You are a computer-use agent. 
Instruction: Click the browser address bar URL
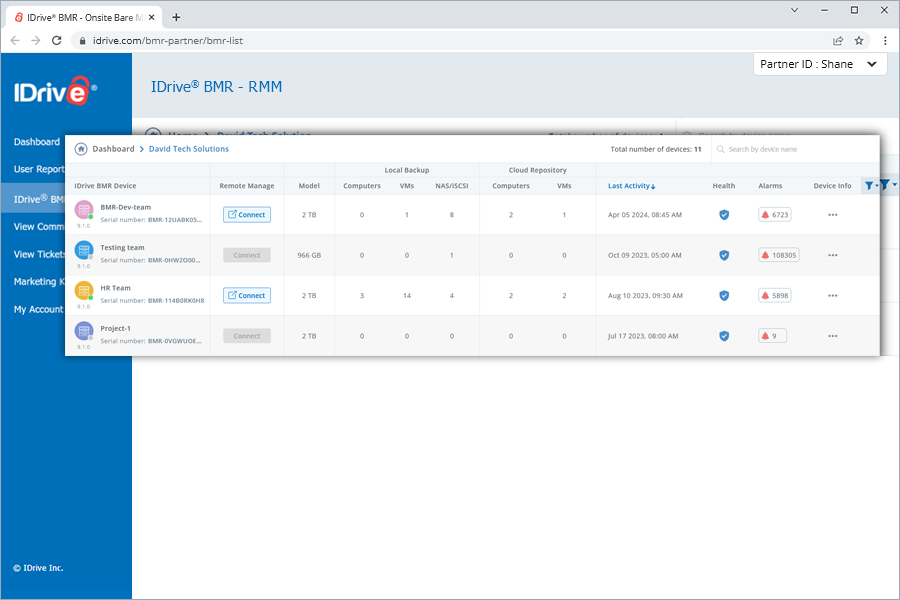click(x=168, y=41)
